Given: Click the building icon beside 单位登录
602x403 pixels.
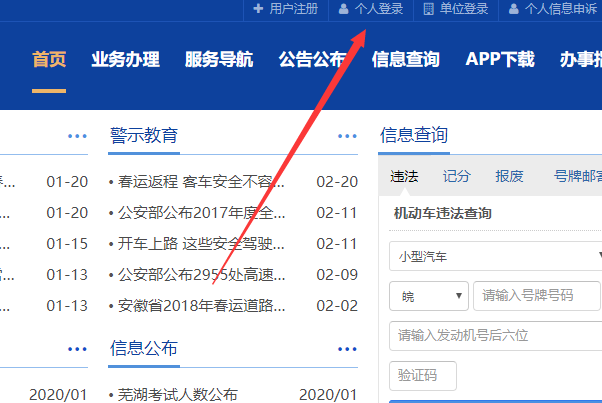Looking at the screenshot, I should coord(428,9).
